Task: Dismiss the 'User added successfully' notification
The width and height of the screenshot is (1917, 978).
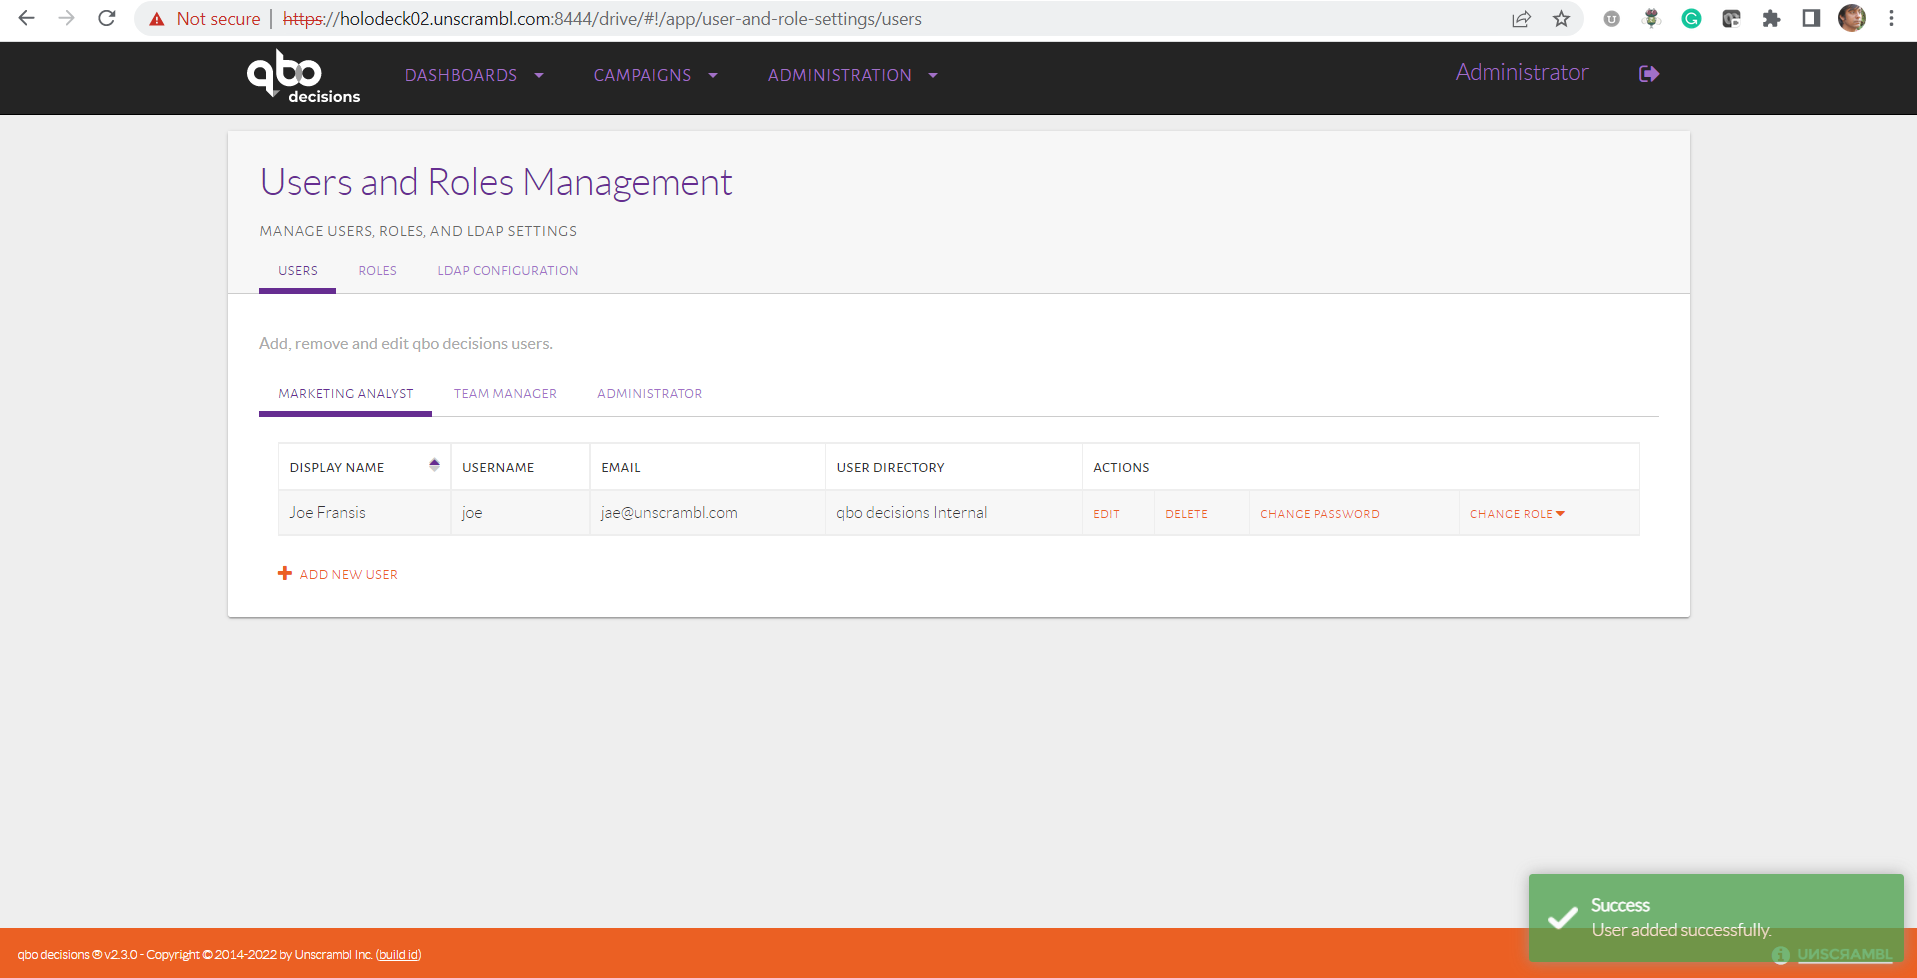Action: tap(1716, 918)
